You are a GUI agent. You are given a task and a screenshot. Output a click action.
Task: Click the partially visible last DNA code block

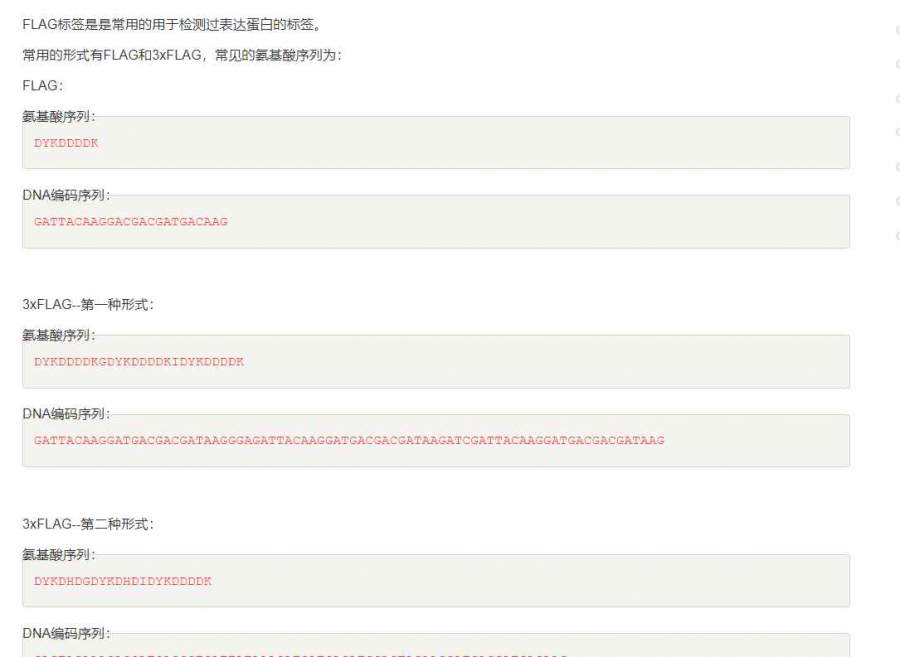coord(436,646)
